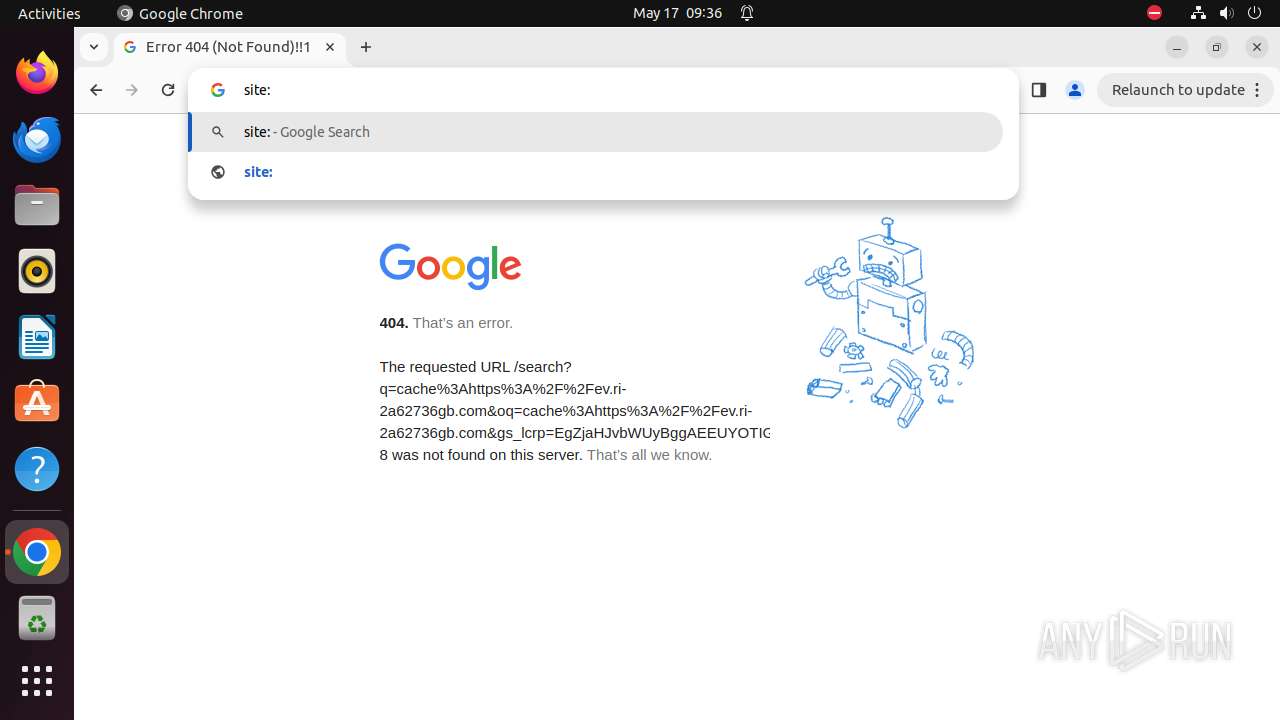Screen dimensions: 1280x720
Task: Open the Trash from the dock
Action: coord(37,618)
